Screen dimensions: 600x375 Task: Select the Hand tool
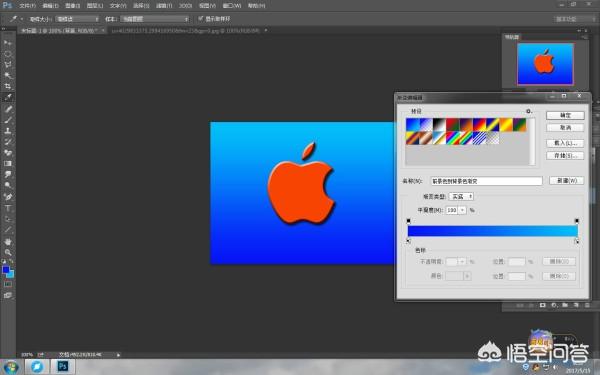tap(8, 242)
